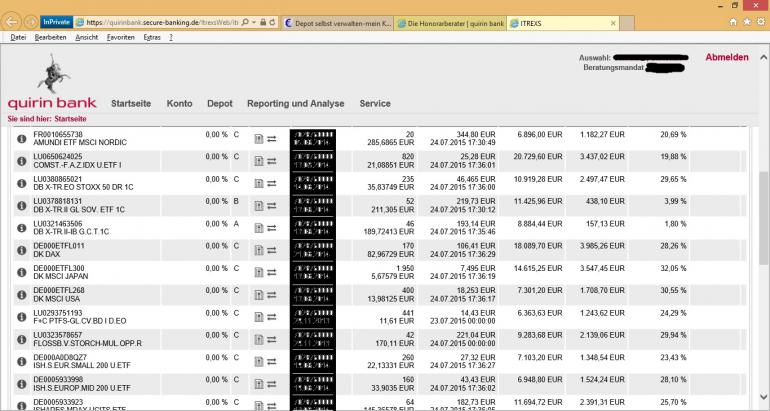Open the Datei menu
The height and width of the screenshot is (411, 770).
pos(18,37)
